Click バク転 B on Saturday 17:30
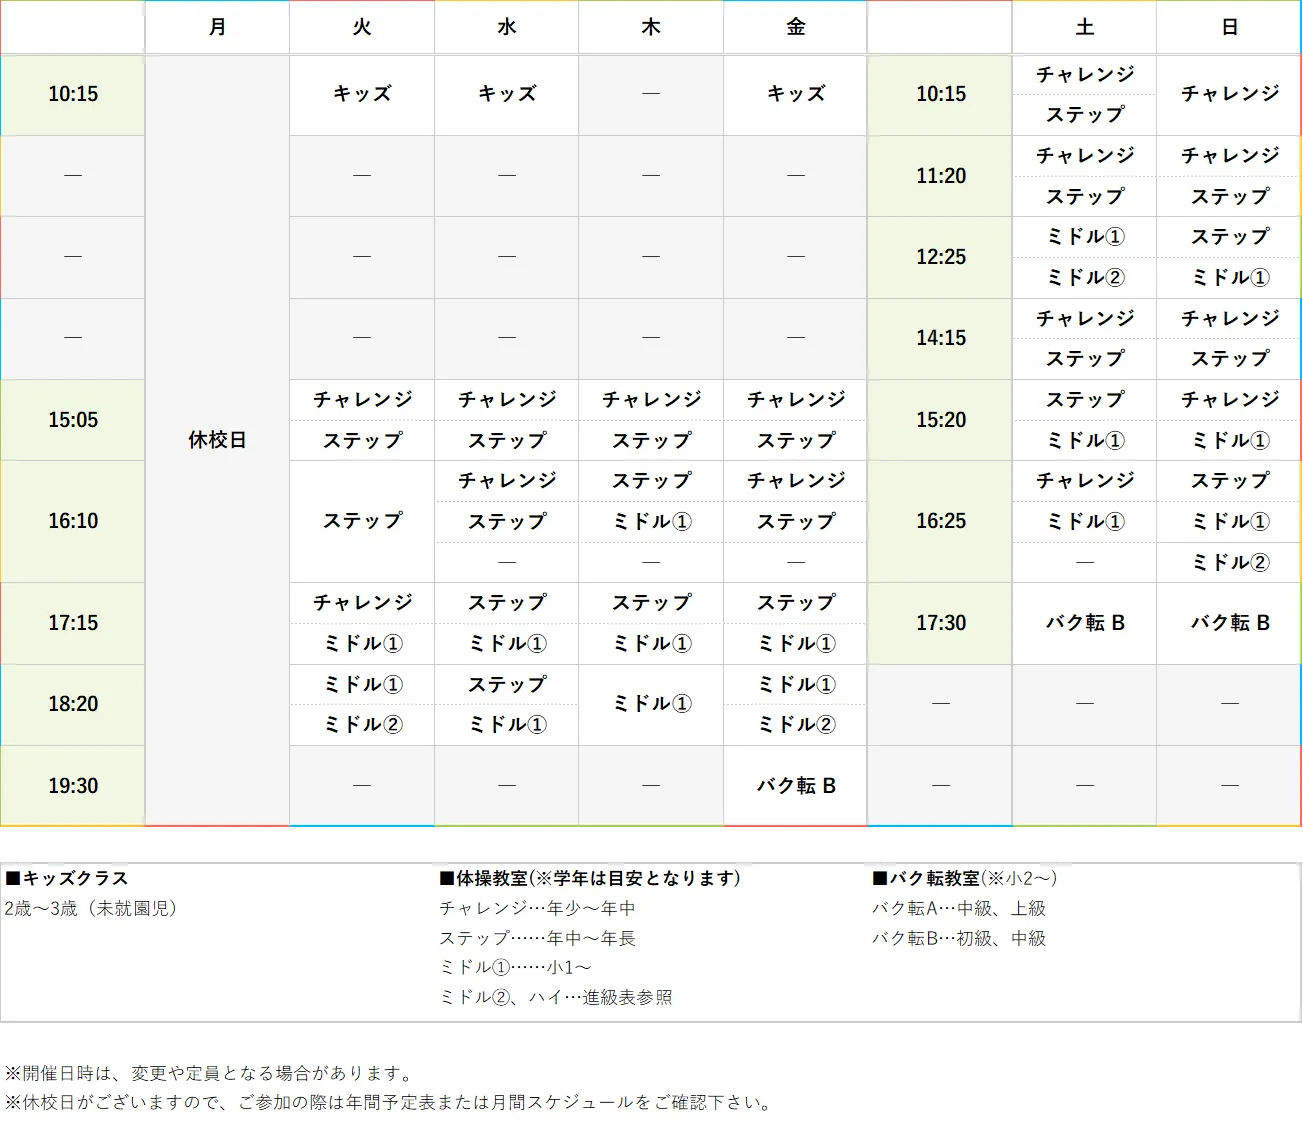 tap(1084, 622)
